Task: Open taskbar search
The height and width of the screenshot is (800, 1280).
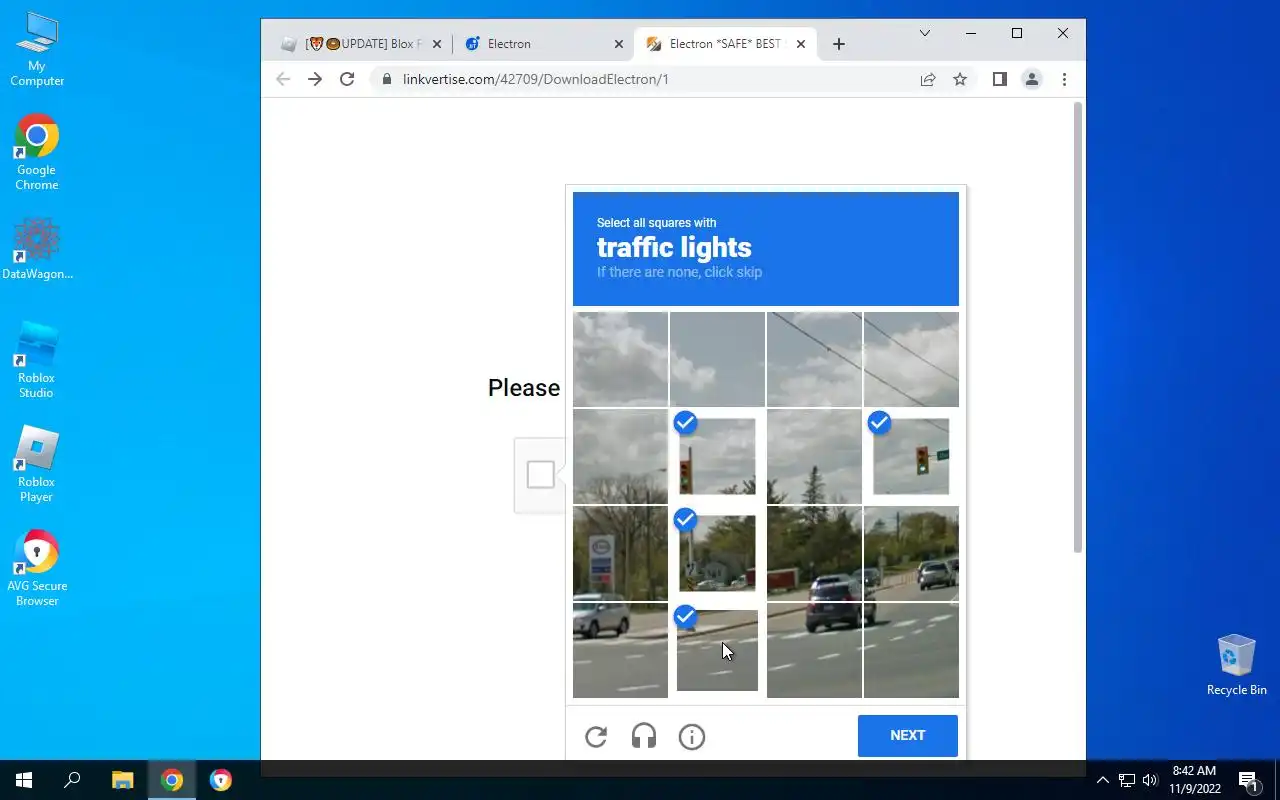Action: (72, 780)
